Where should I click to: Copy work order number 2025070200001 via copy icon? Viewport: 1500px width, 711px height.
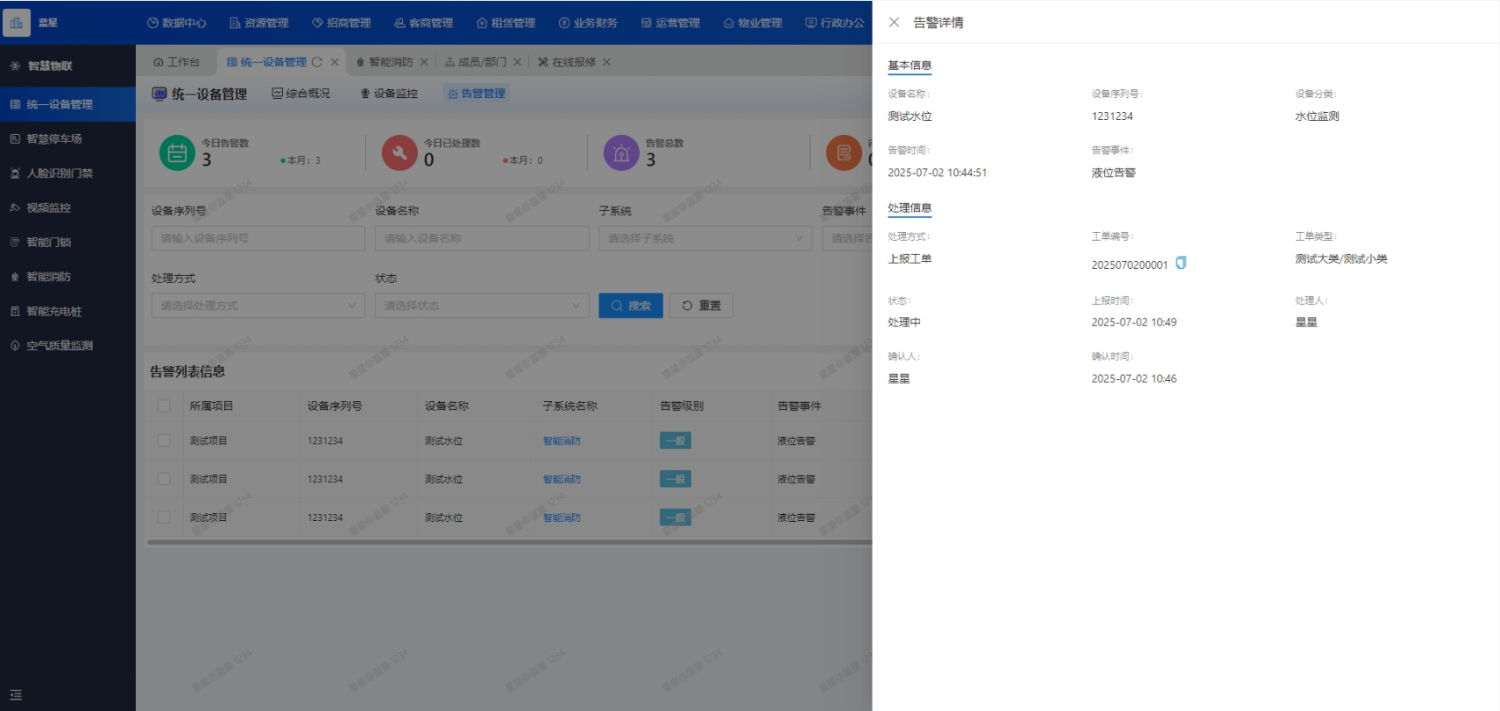pos(1181,263)
